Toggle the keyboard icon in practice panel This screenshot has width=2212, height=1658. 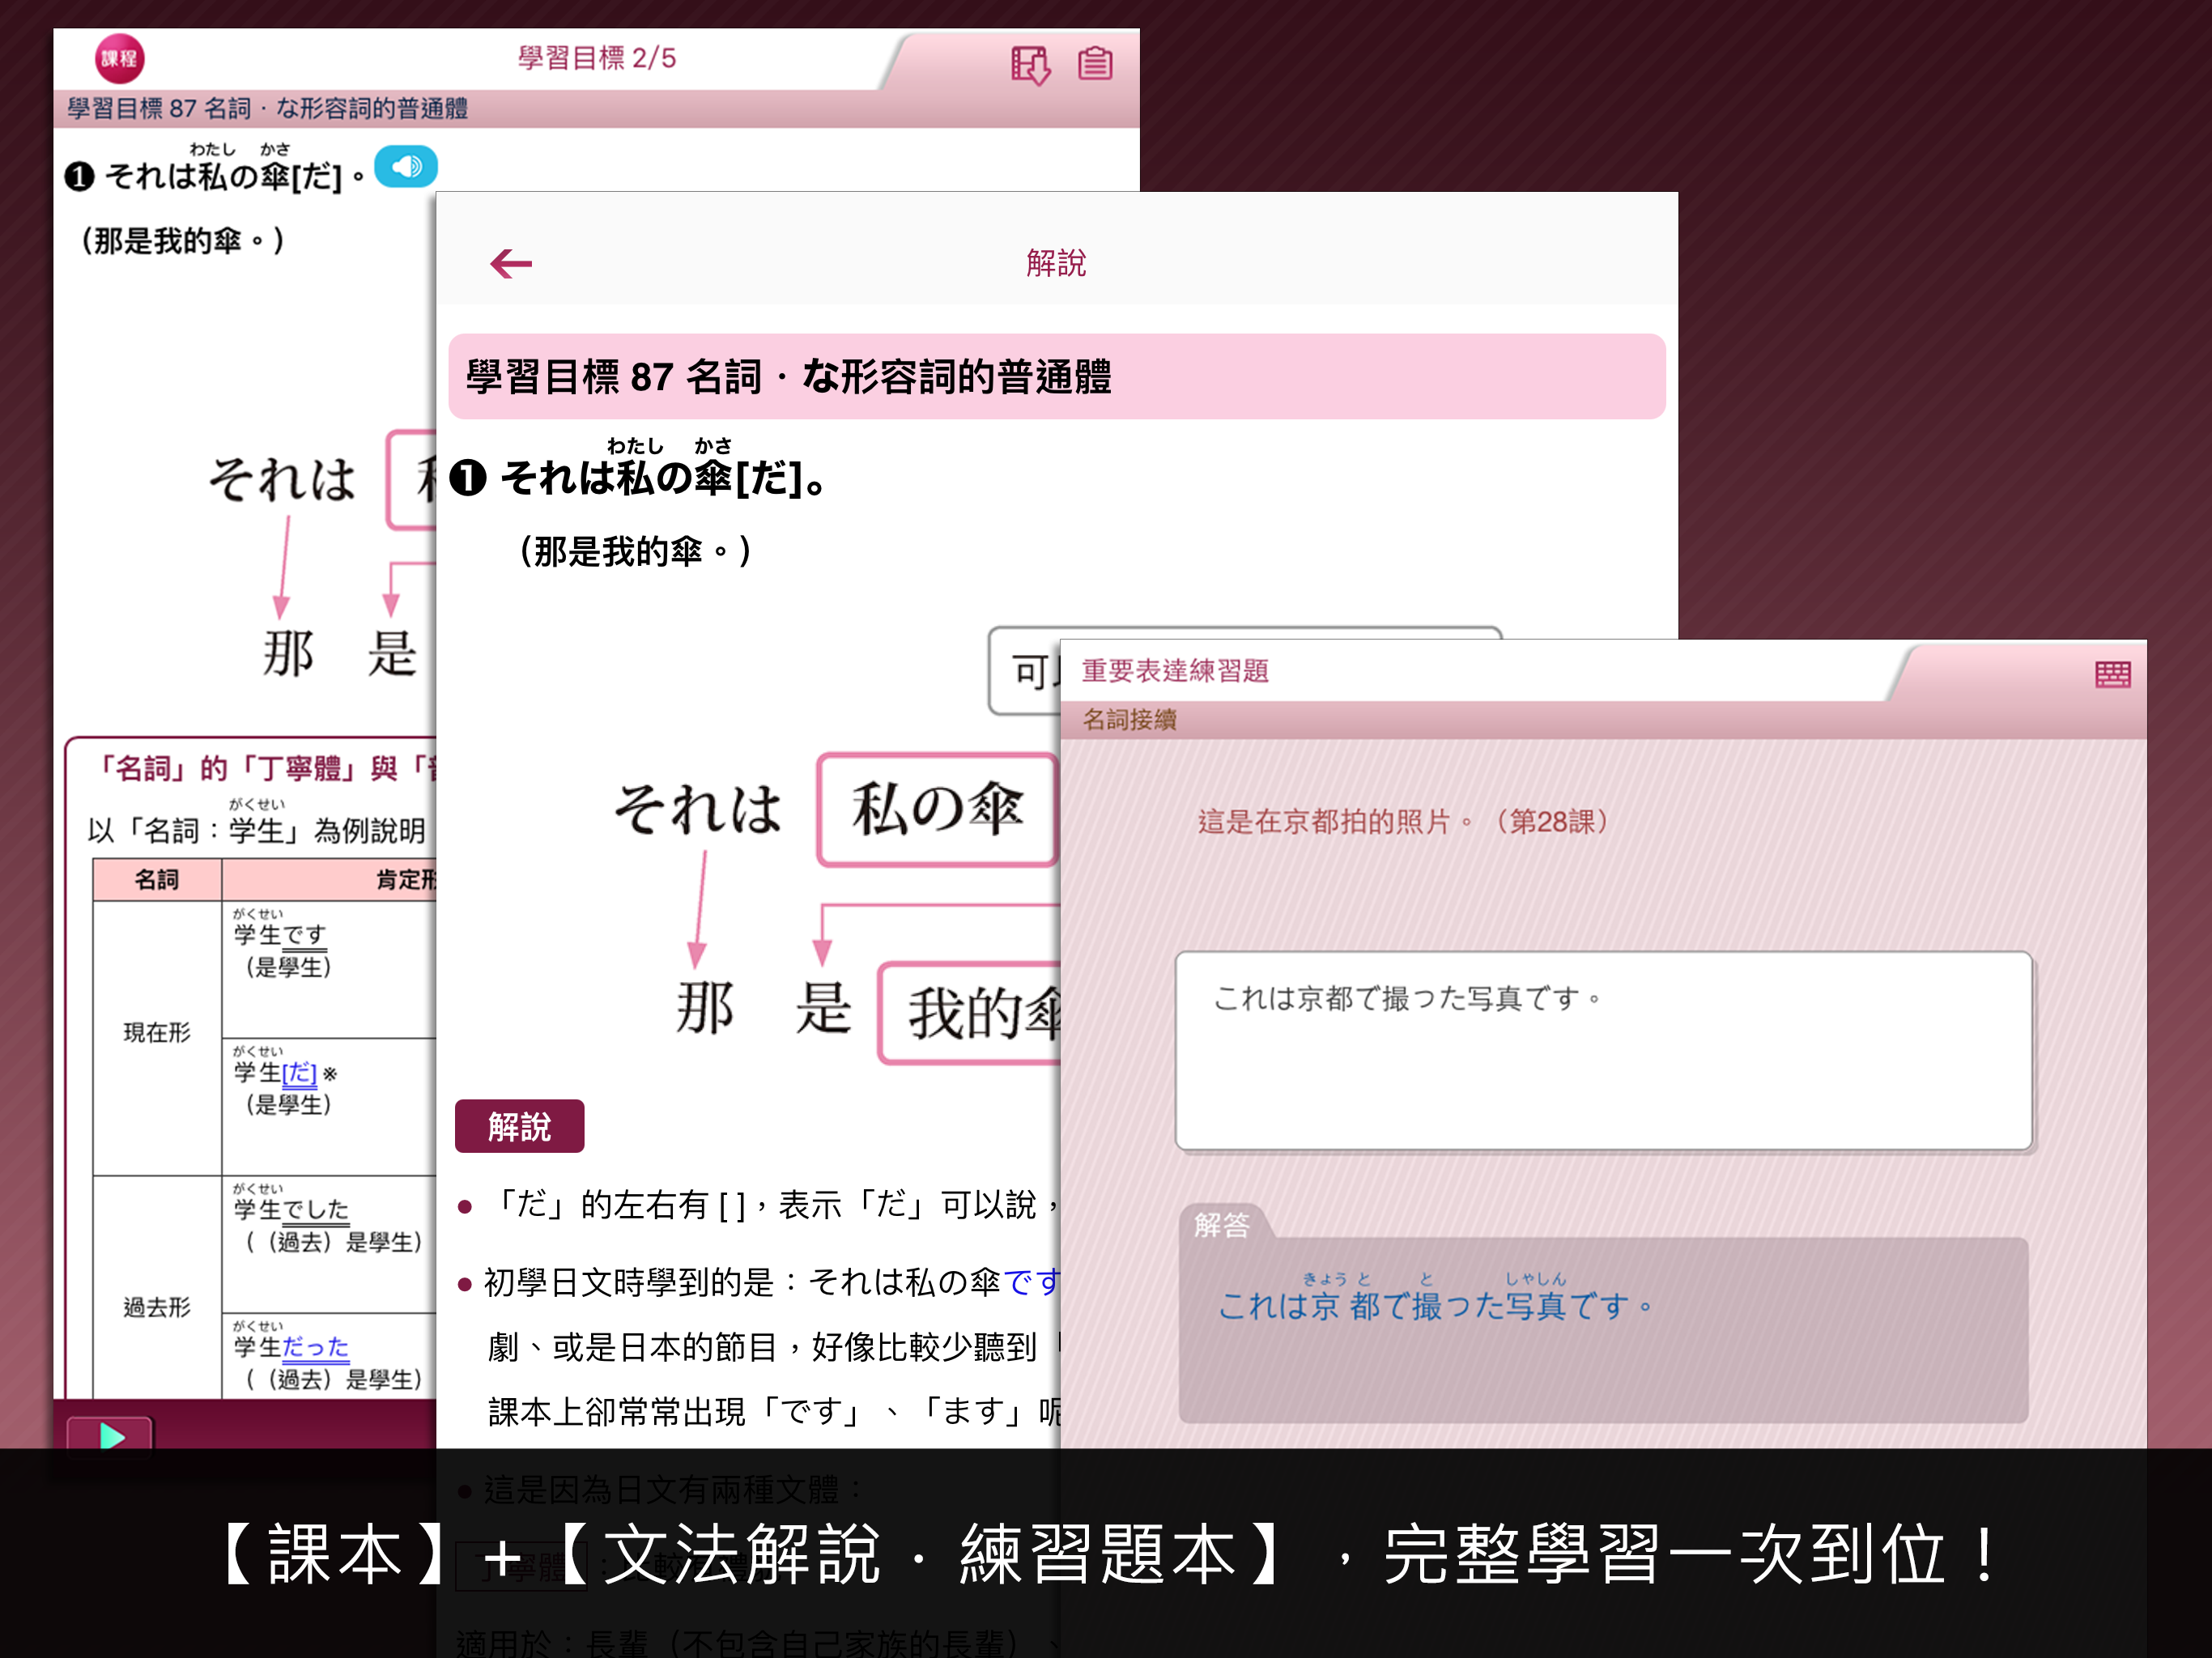2112,674
